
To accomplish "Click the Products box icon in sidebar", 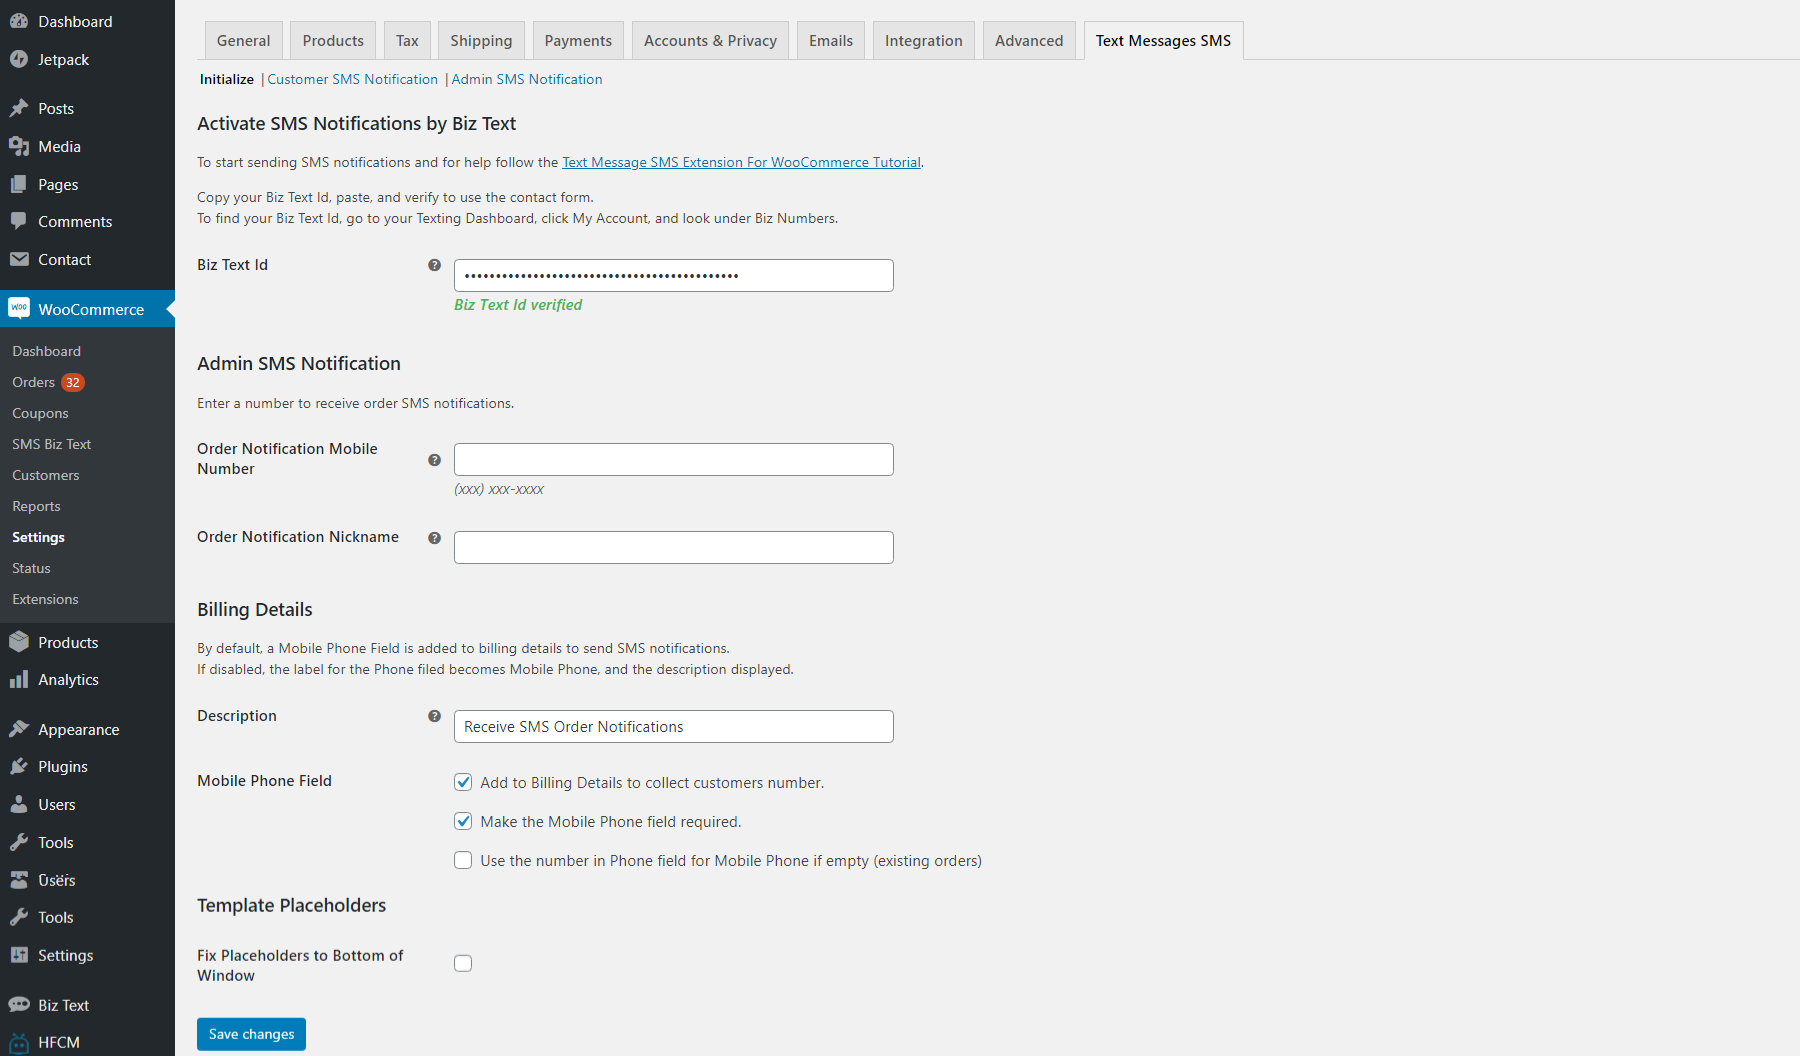I will coord(19,642).
